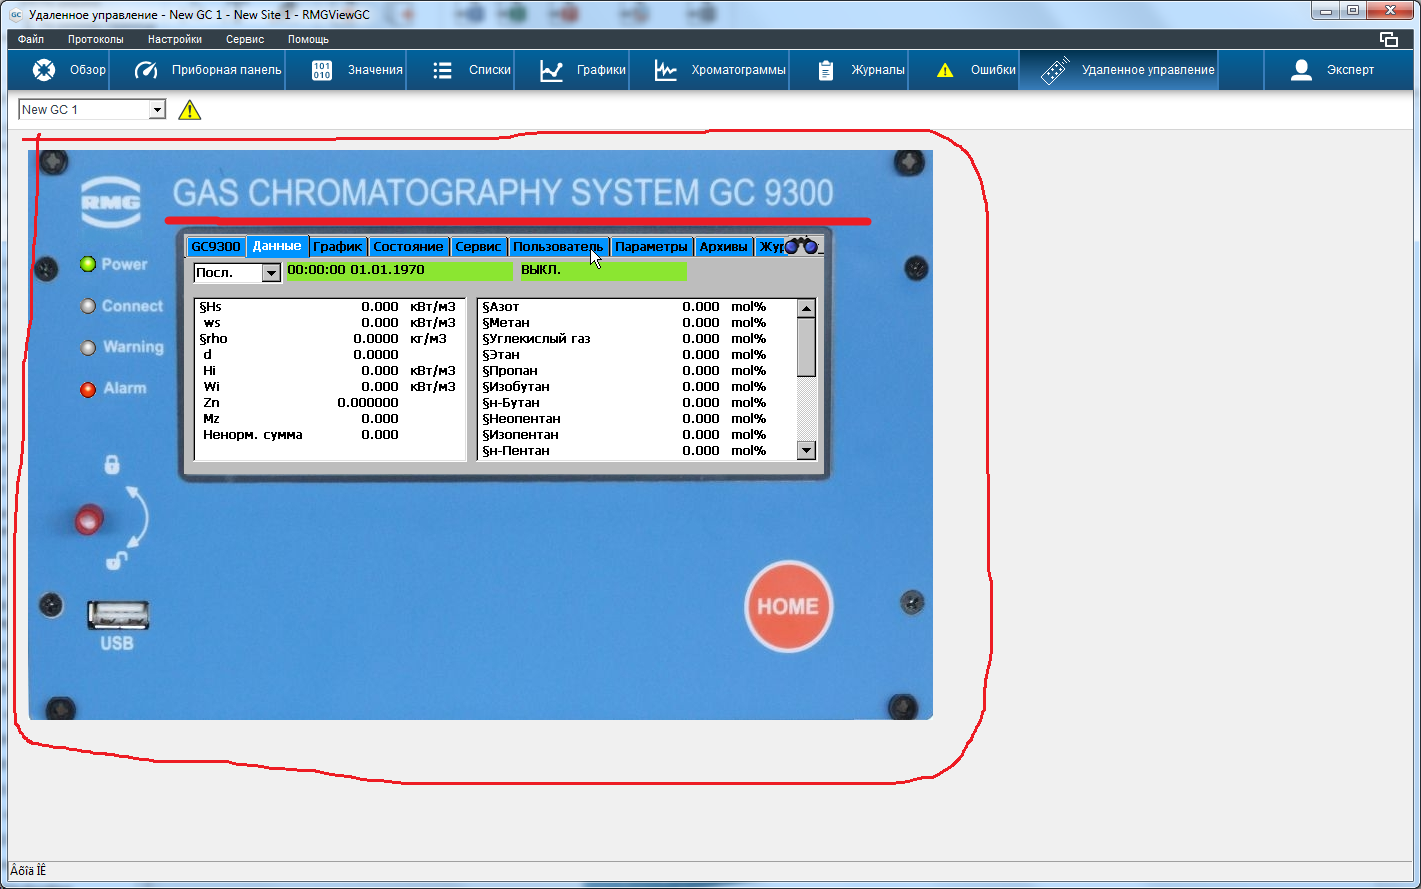Click the yellow warning icon beside device dropdown
The image size is (1421, 889).
coord(190,110)
